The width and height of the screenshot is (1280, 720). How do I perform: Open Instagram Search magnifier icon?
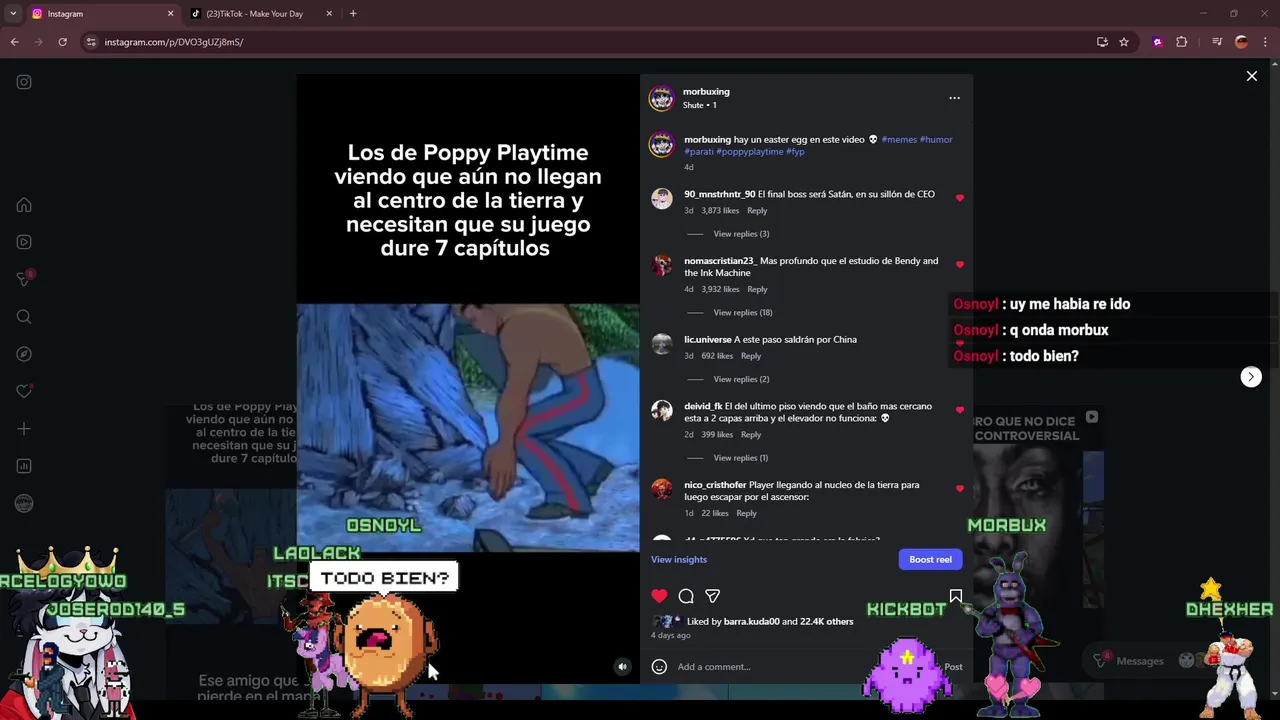24,317
